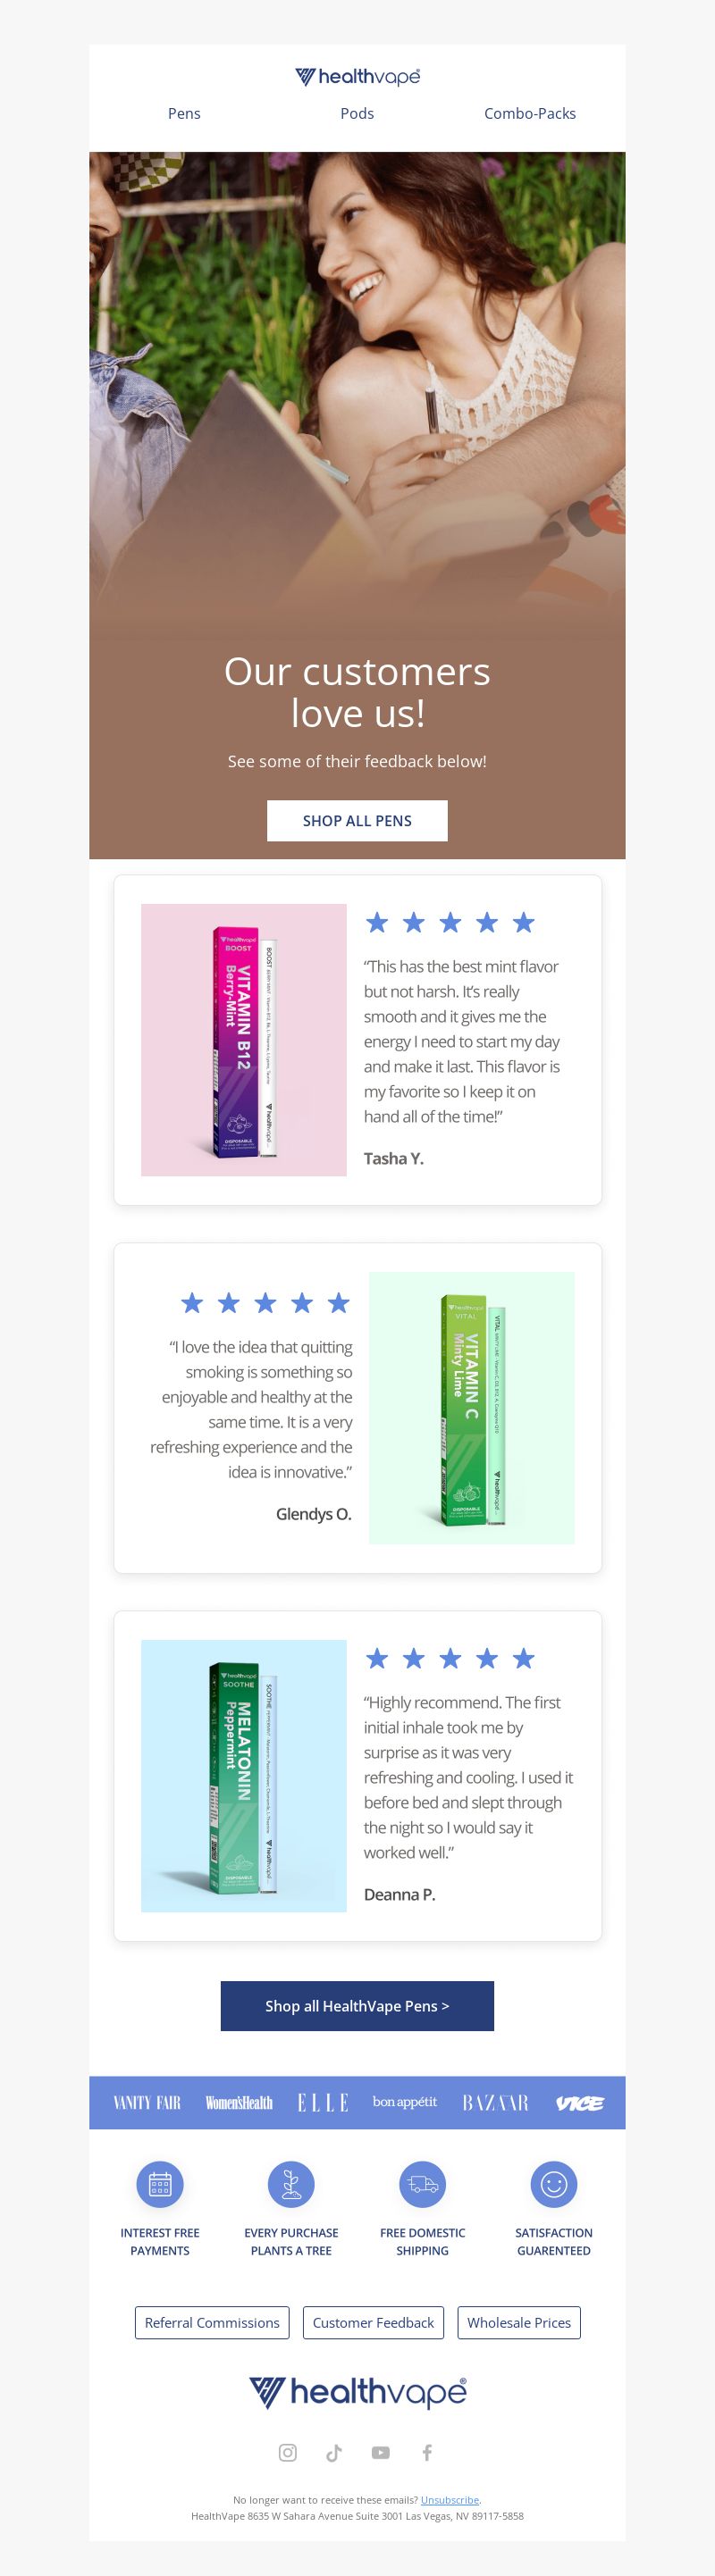Open the Customer Feedback button
This screenshot has width=715, height=2576.
373,2323
